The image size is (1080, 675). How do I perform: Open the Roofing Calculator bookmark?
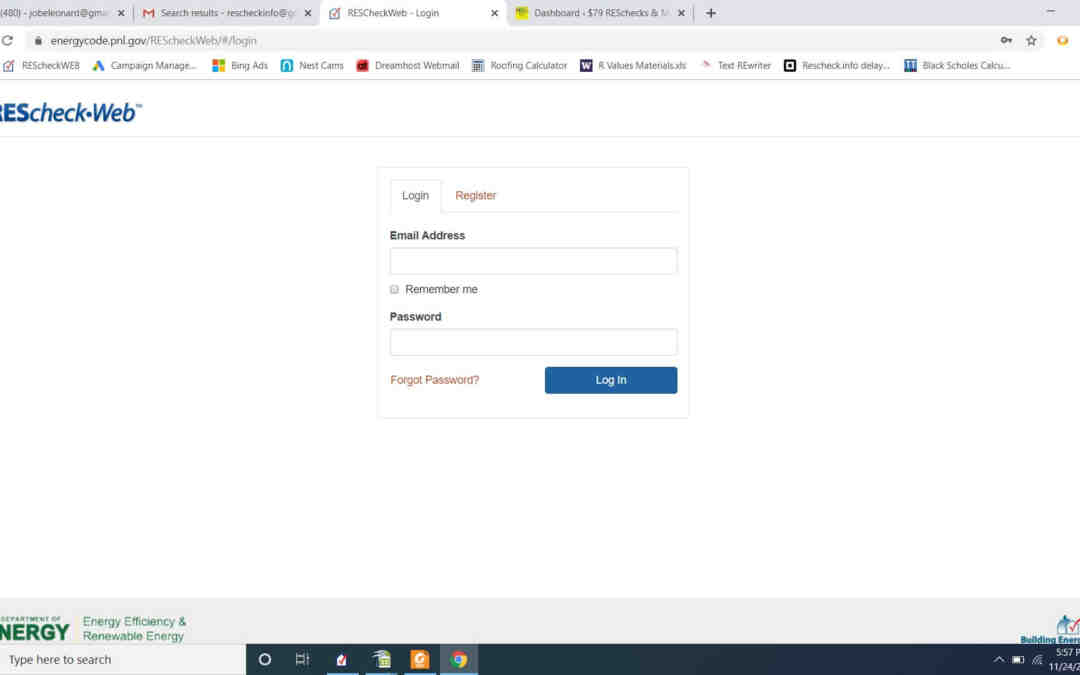[519, 66]
